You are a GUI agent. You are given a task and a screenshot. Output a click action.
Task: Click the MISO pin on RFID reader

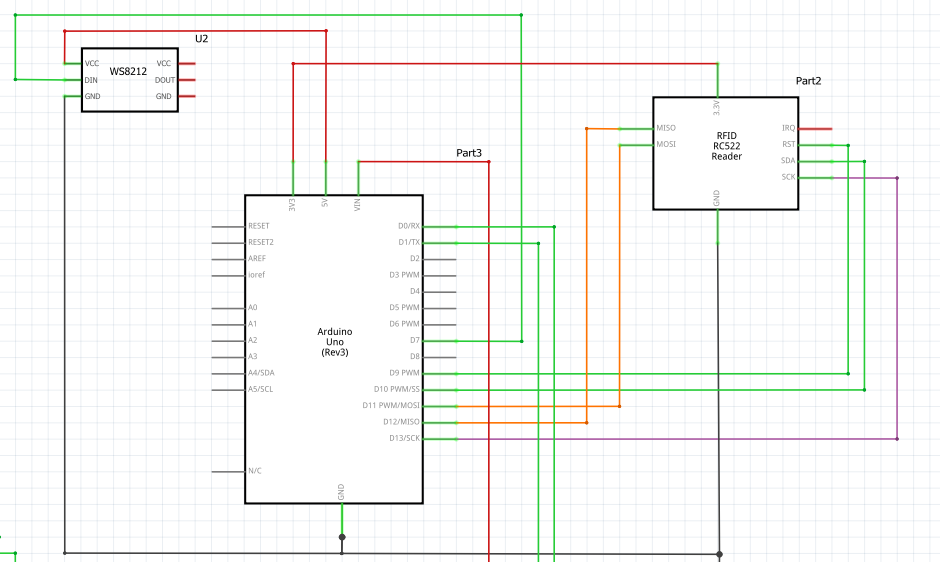point(665,128)
